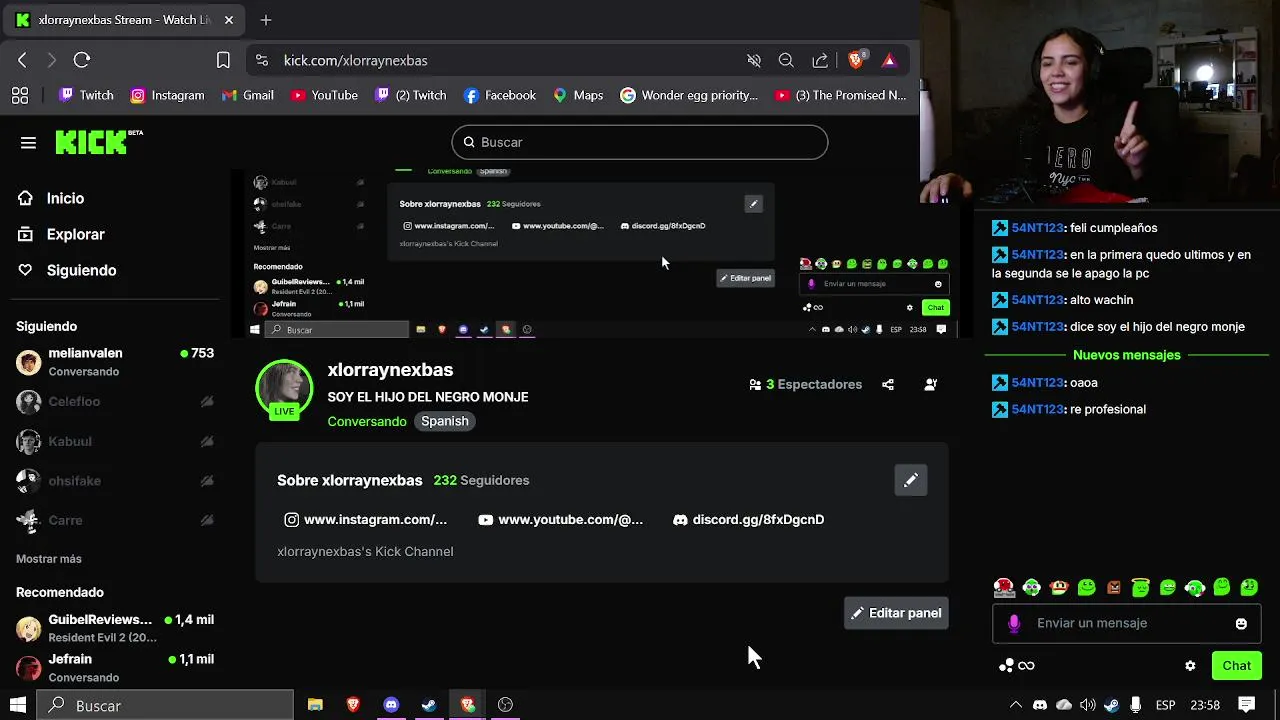Viewport: 1280px width, 720px height.
Task: Open Facebook bookmark
Action: 500,95
